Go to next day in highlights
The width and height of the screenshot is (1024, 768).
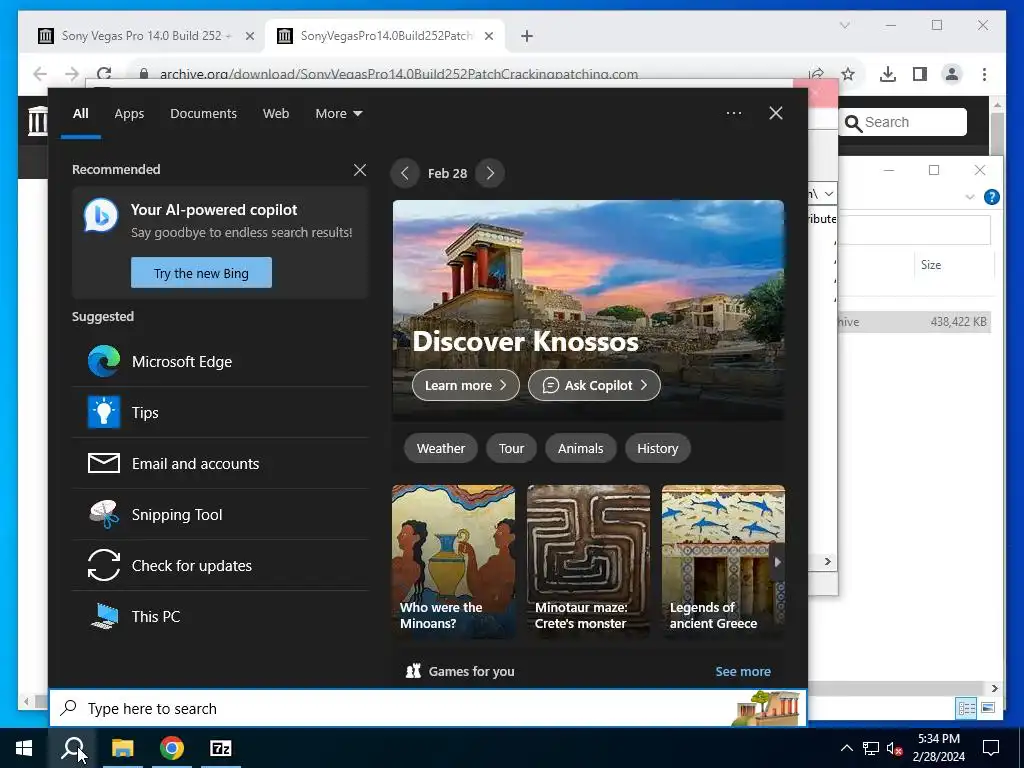[490, 173]
